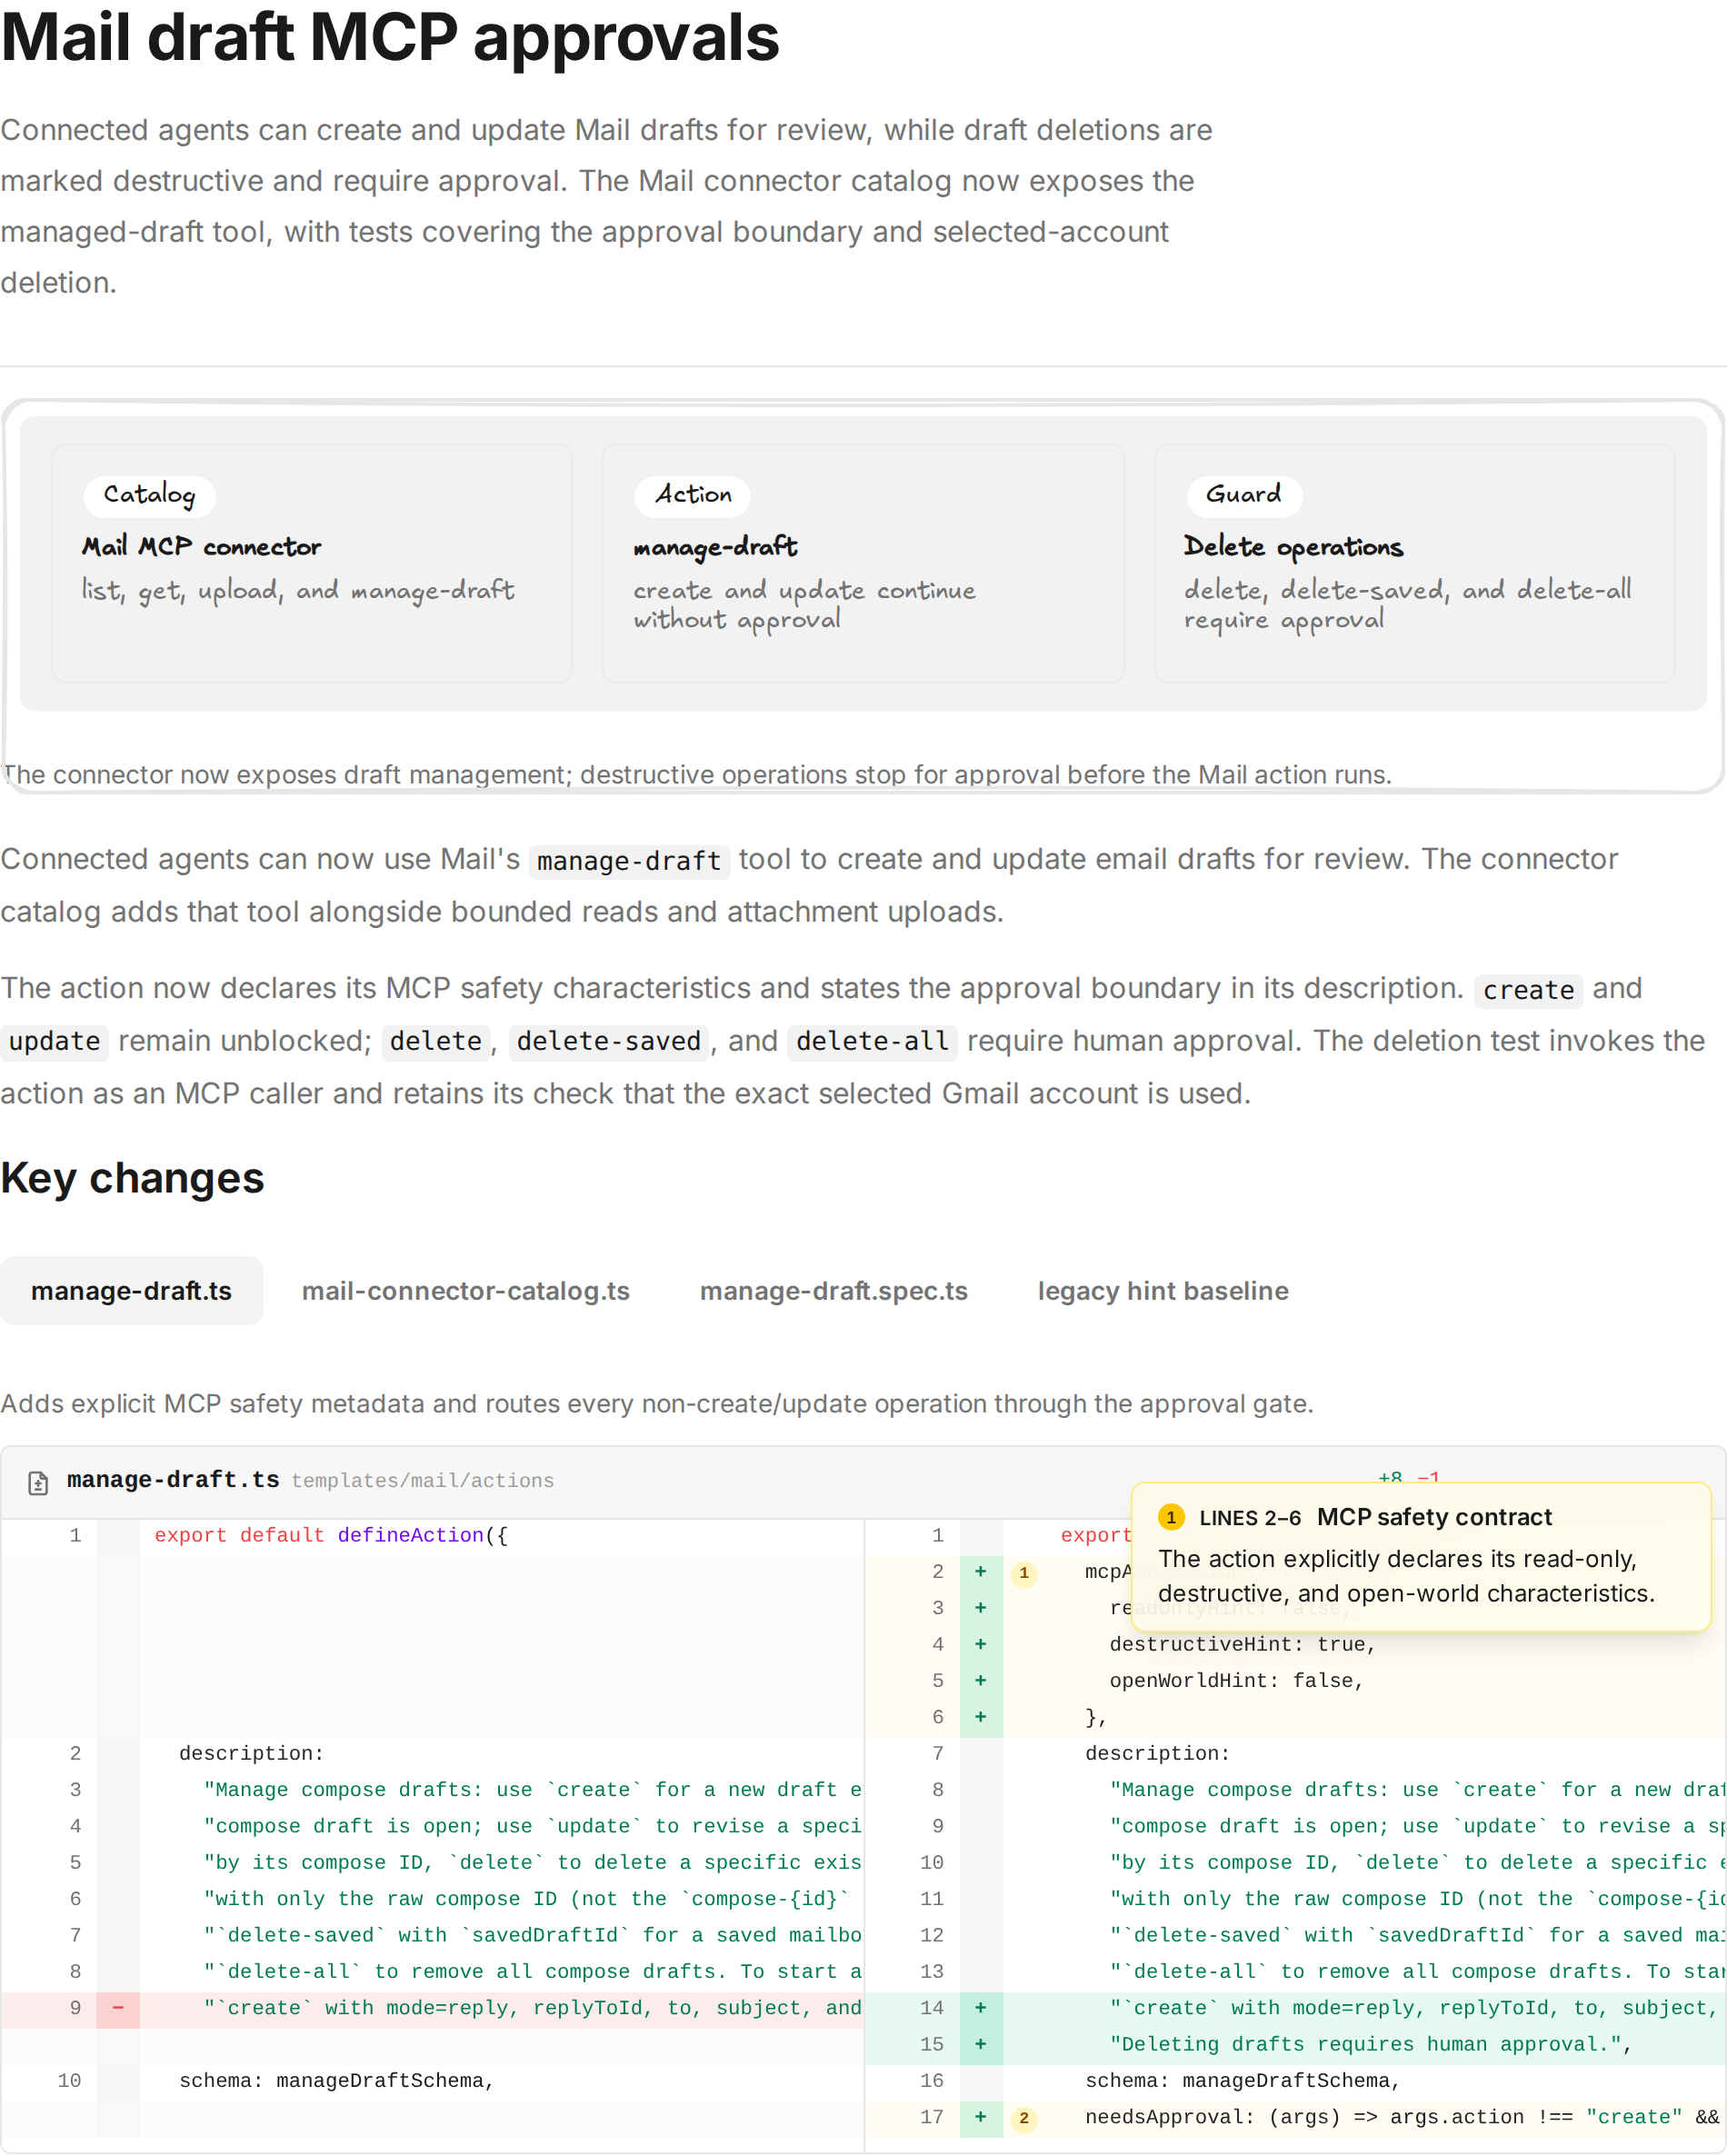
Task: Click the inline manage-draft code token
Action: (x=629, y=861)
